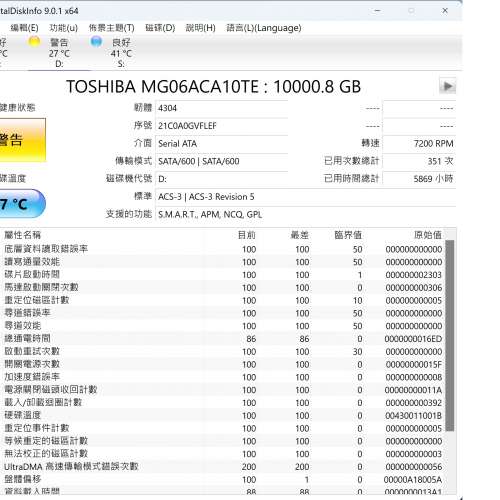Click the raw value 00000000011A
Screen dimensions: 500x500
point(413,390)
